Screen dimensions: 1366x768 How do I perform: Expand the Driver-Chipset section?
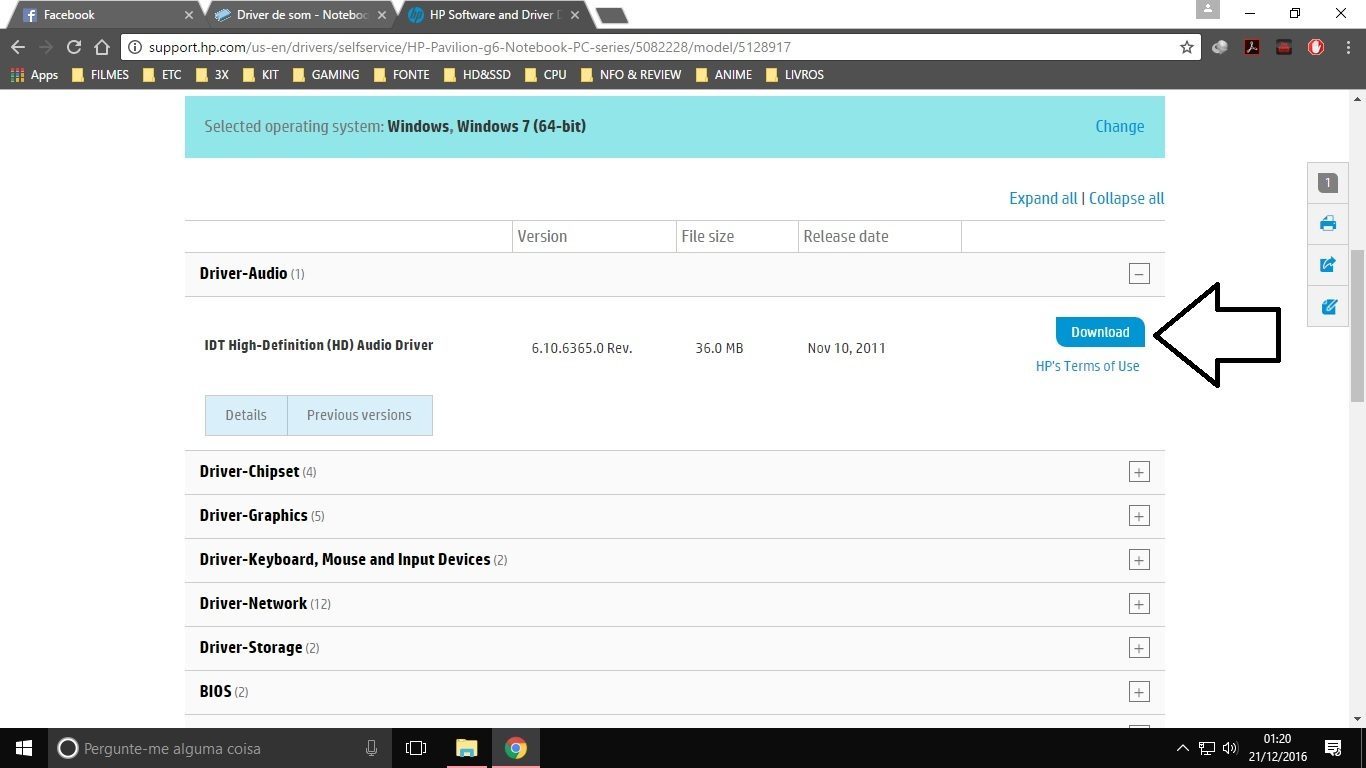1139,472
